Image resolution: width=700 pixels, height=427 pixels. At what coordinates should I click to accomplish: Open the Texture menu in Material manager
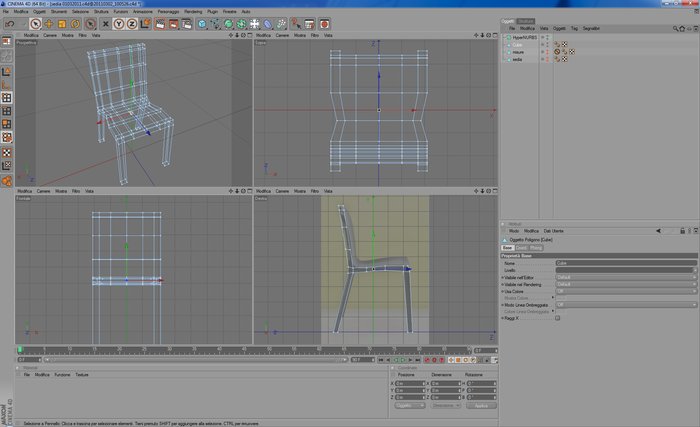82,375
